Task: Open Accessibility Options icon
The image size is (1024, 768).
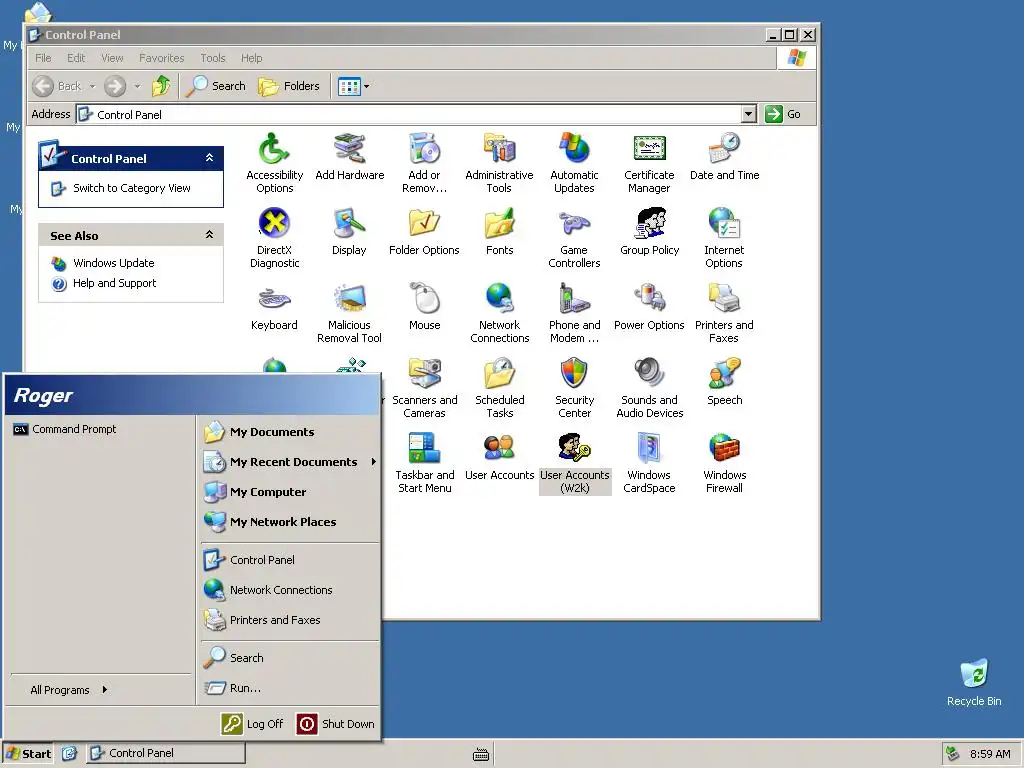Action: (x=274, y=163)
